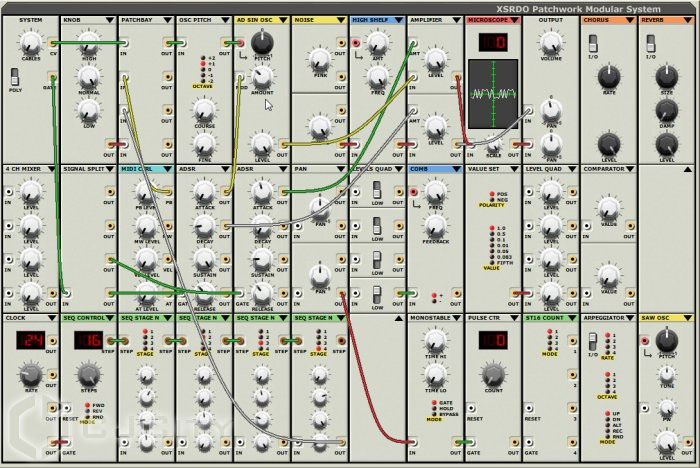Screen dimensions: 700x468
Task: Click the top IN jack on COMPARATOR module
Action: [587, 226]
